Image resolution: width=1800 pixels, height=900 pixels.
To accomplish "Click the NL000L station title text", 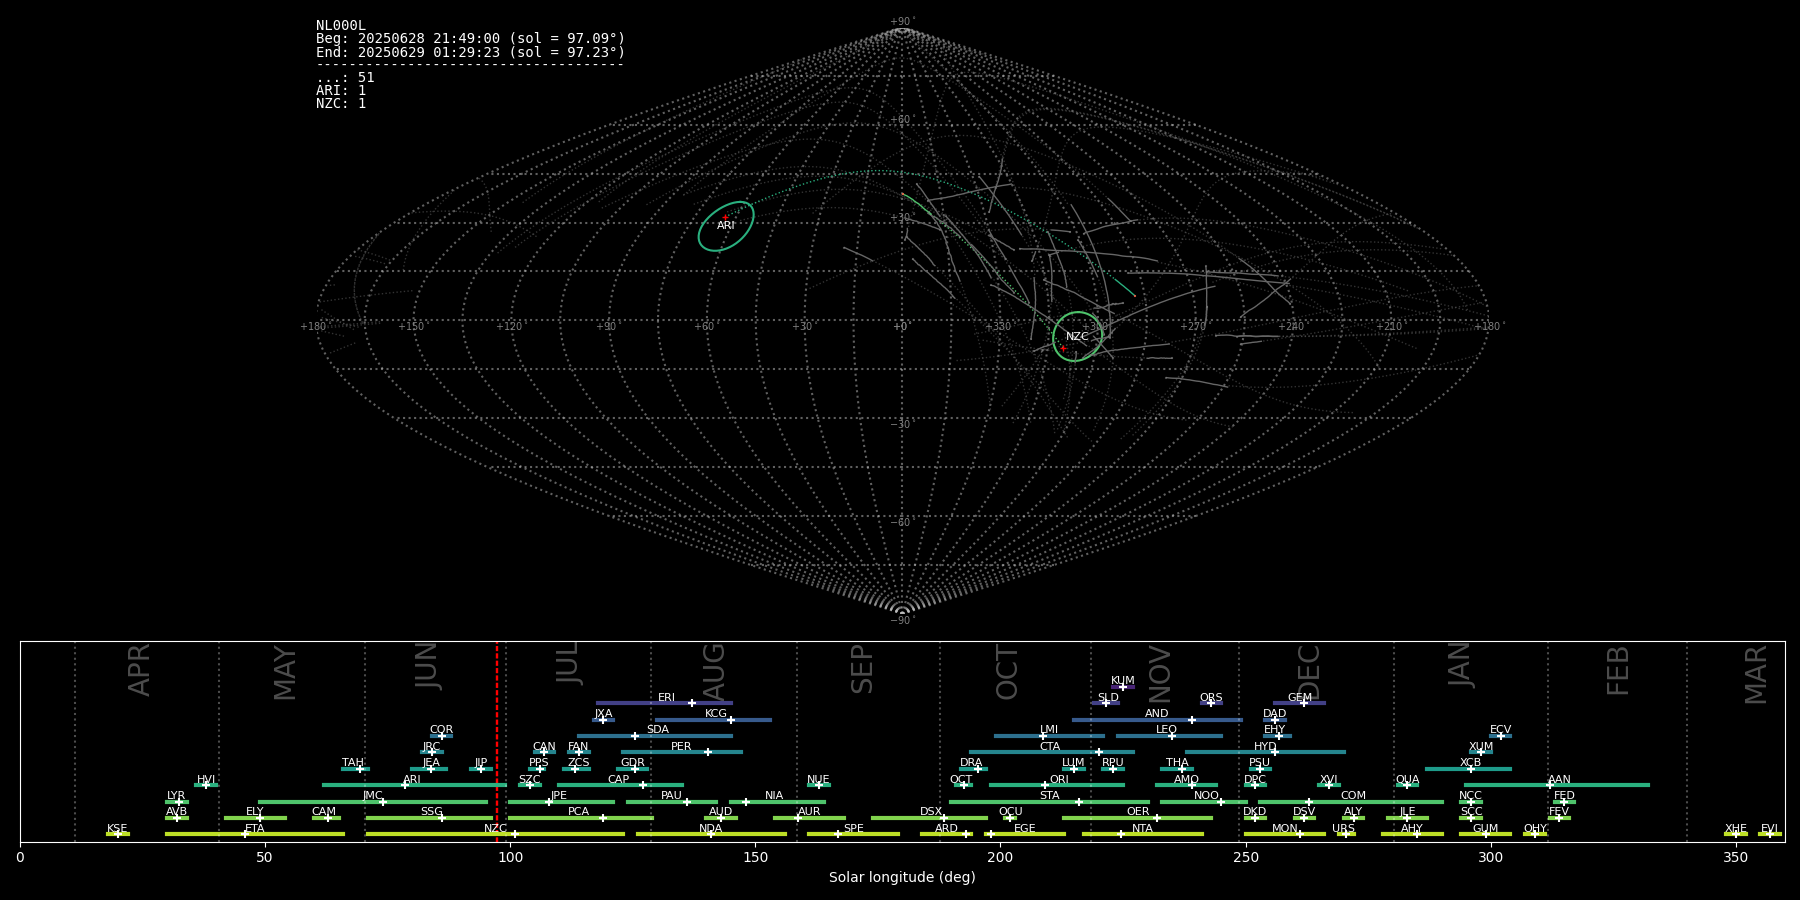I will 341,26.
